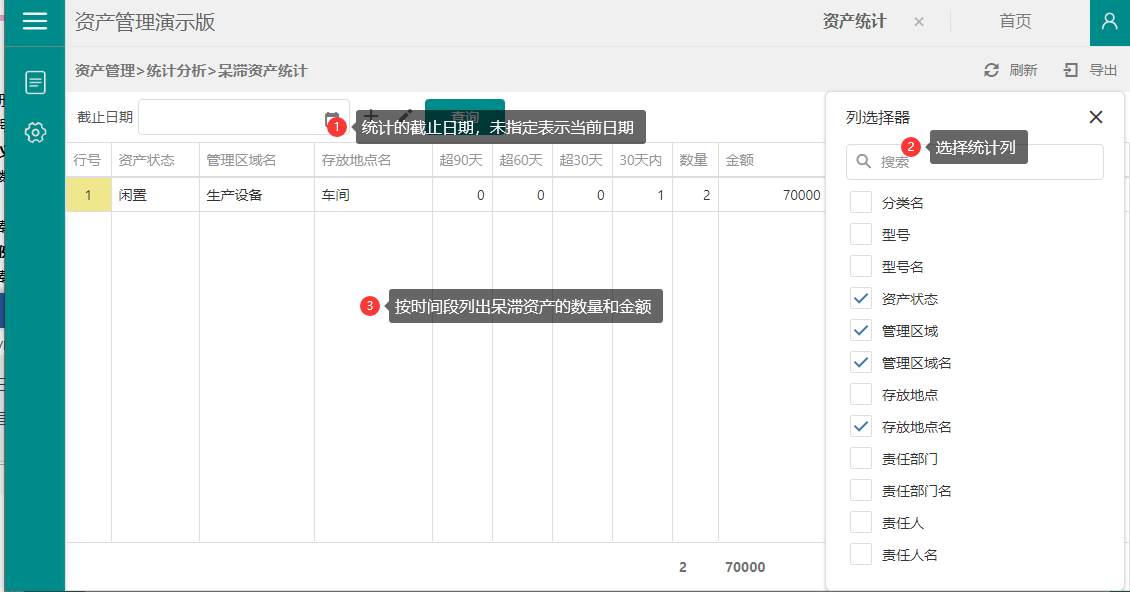This screenshot has width=1130, height=592.
Task: Enable the 责任人 column checkbox
Action: (x=860, y=523)
